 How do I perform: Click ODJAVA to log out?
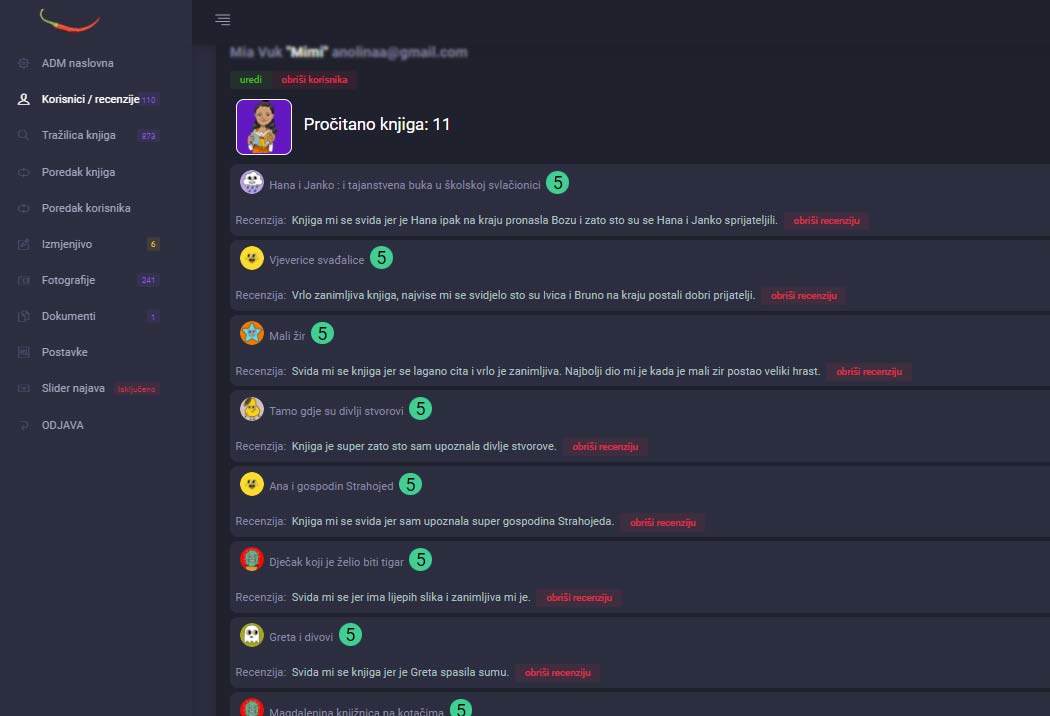[x=62, y=425]
